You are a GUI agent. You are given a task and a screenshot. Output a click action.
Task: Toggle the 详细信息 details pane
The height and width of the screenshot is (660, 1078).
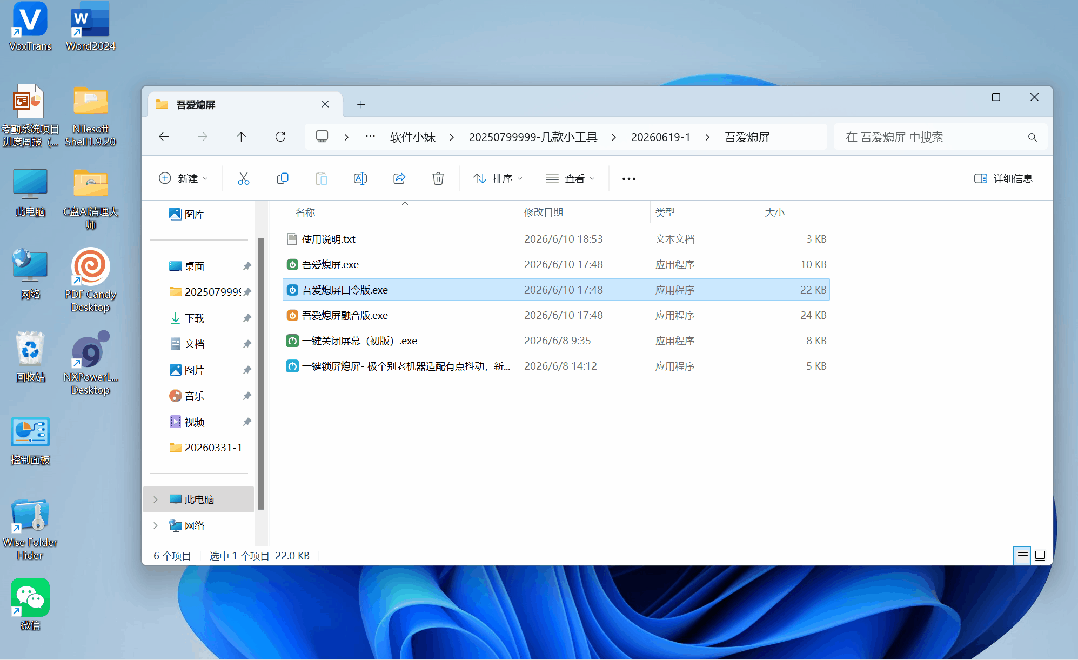tap(1004, 179)
